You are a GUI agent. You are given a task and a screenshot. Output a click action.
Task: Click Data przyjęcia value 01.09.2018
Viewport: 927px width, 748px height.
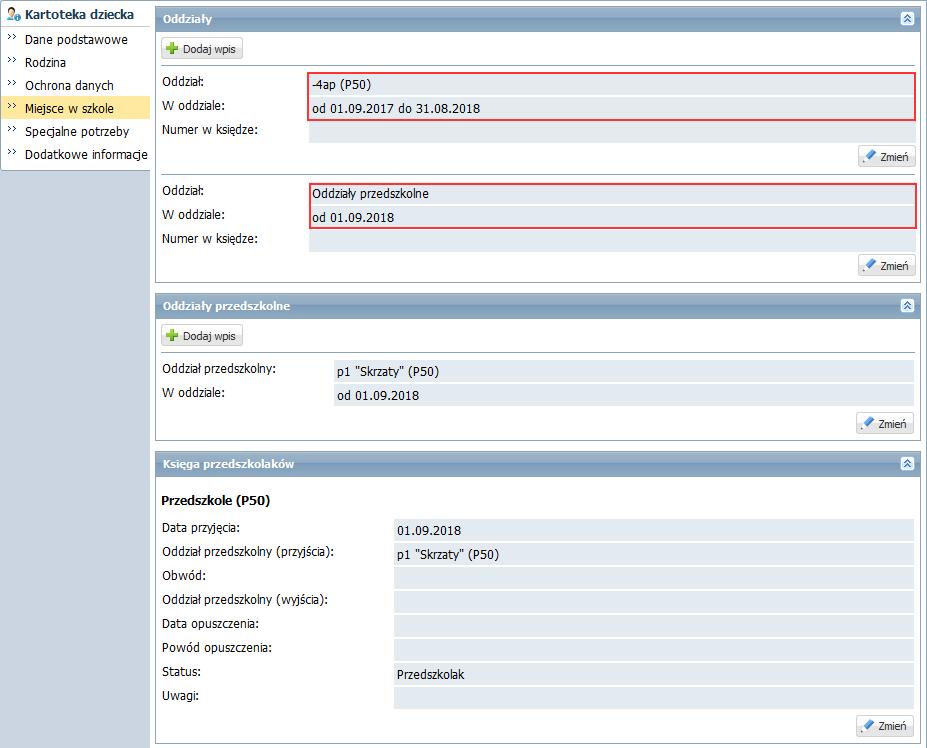[654, 530]
